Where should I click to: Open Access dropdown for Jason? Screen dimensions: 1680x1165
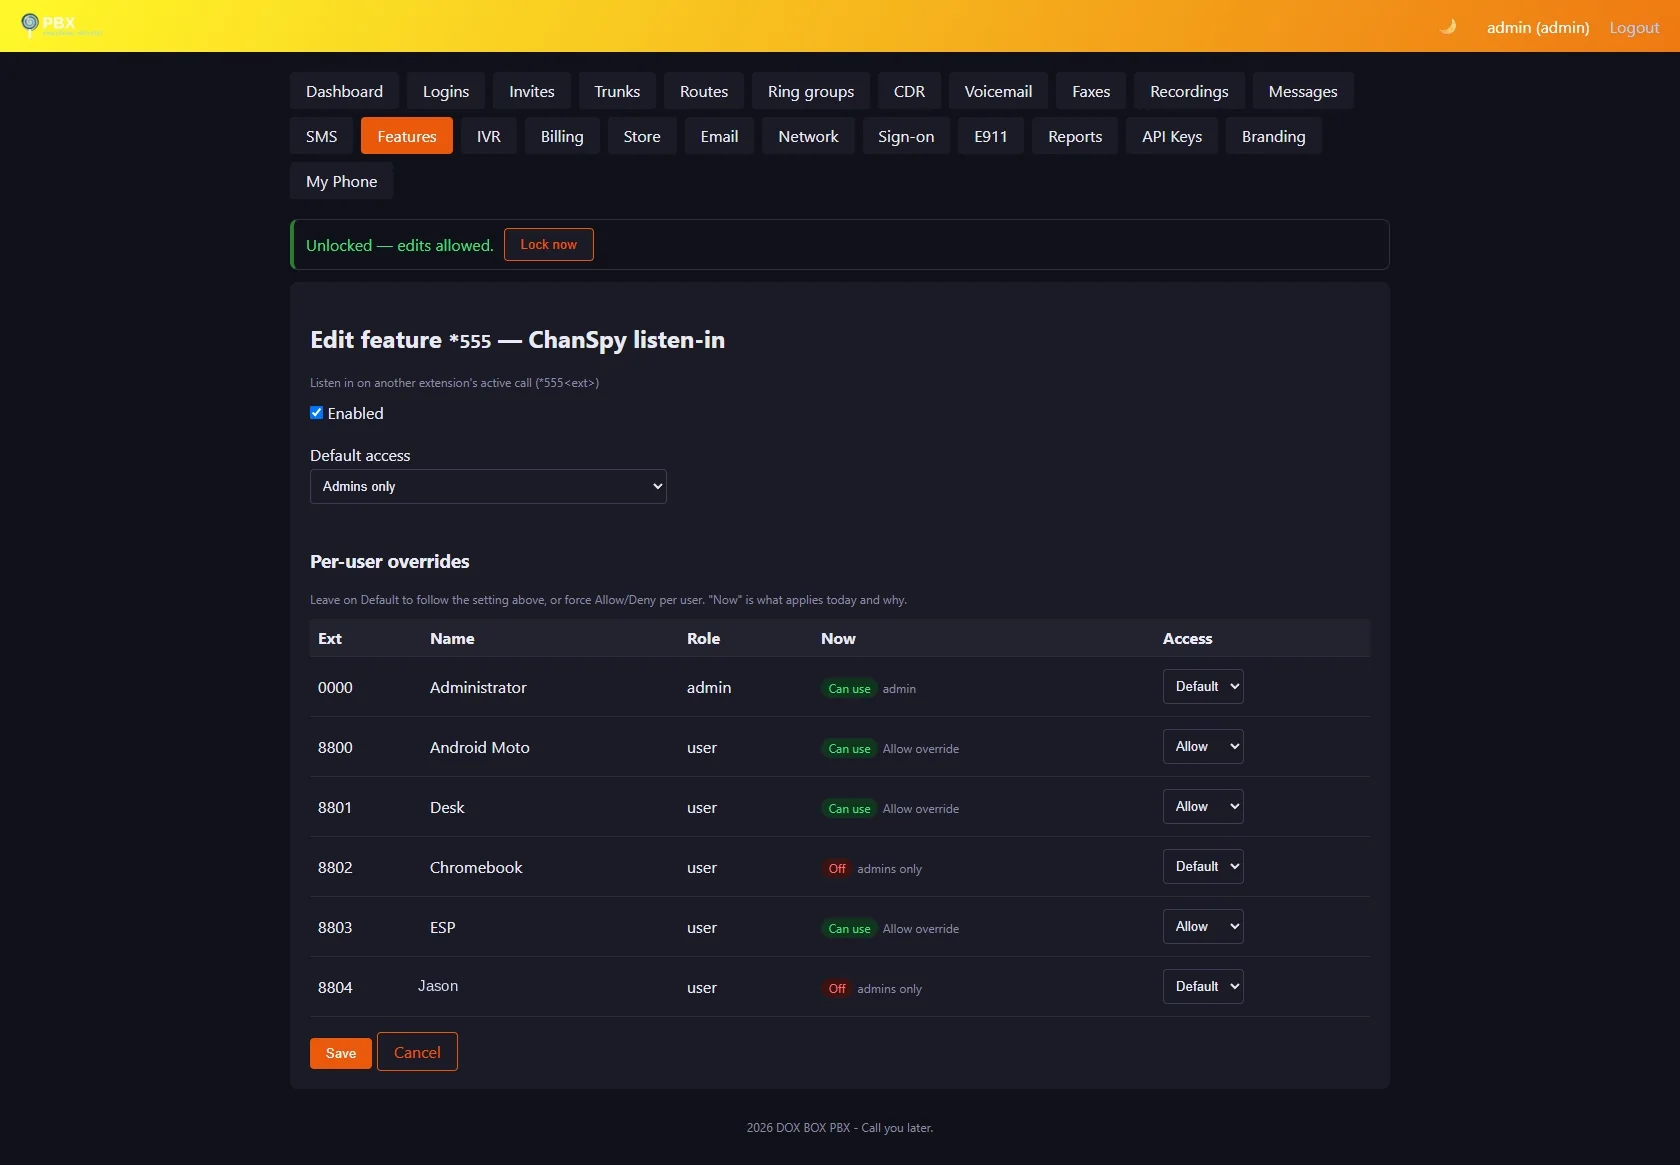point(1203,987)
